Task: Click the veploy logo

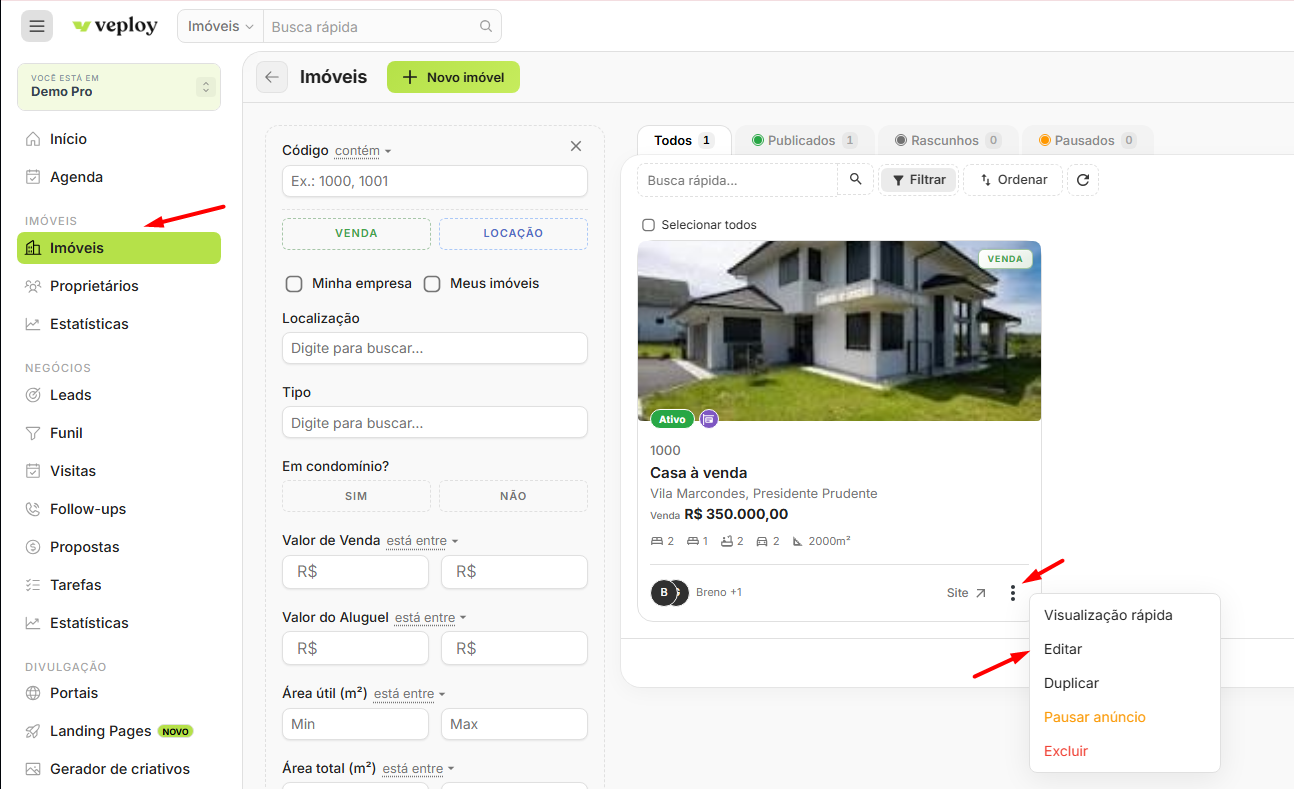Action: point(115,26)
